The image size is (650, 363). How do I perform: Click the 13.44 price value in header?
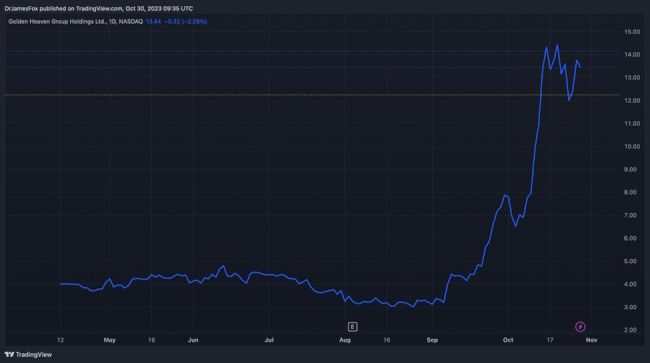153,22
